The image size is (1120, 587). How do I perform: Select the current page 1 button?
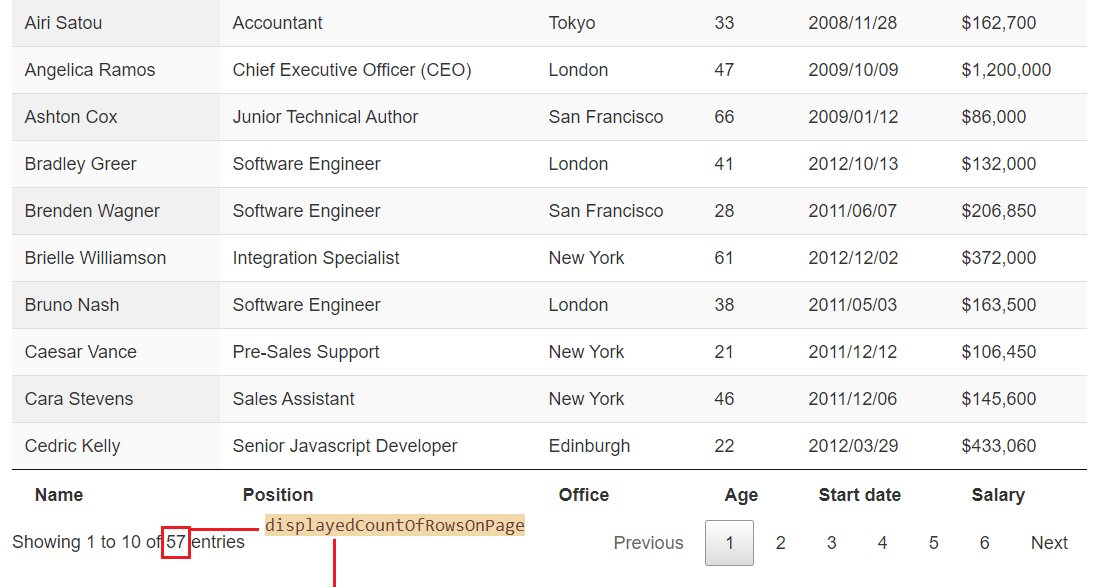(729, 542)
